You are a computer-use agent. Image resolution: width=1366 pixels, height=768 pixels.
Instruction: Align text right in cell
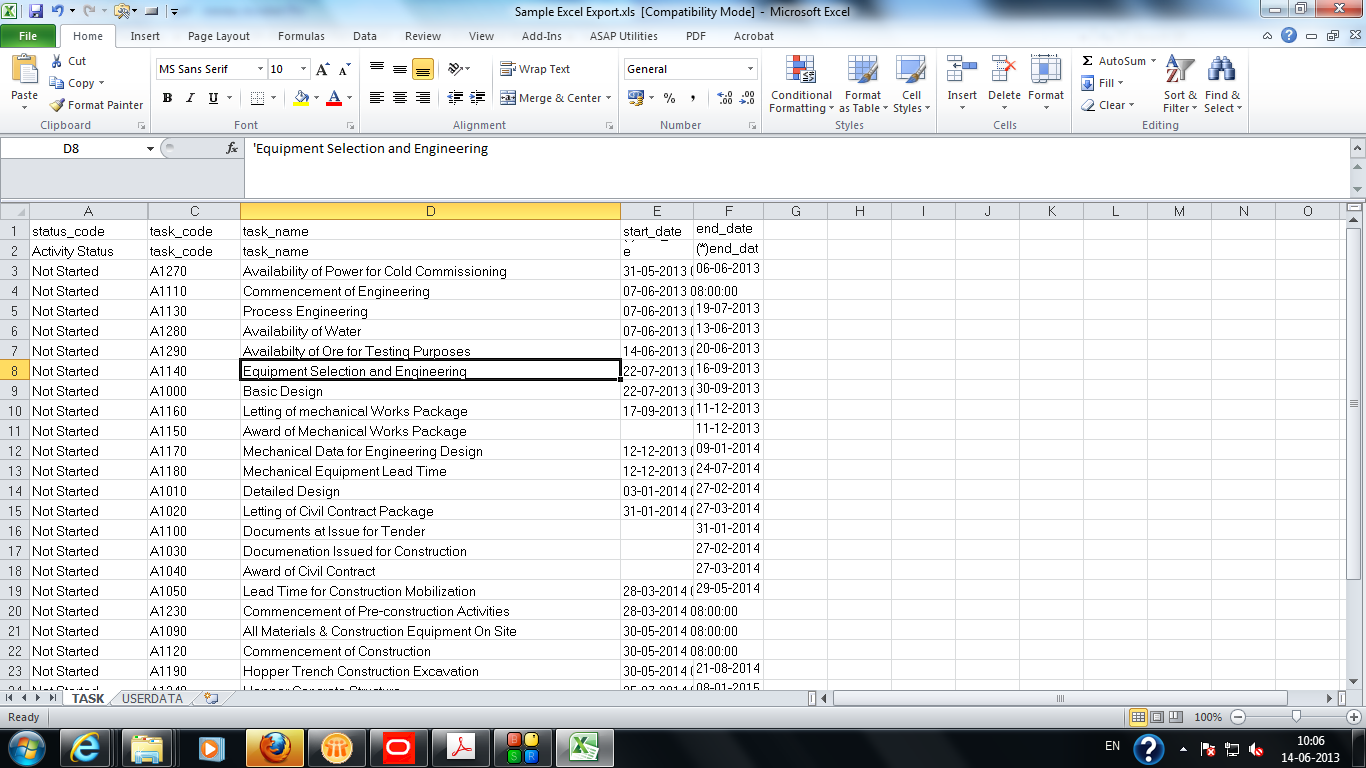click(422, 98)
